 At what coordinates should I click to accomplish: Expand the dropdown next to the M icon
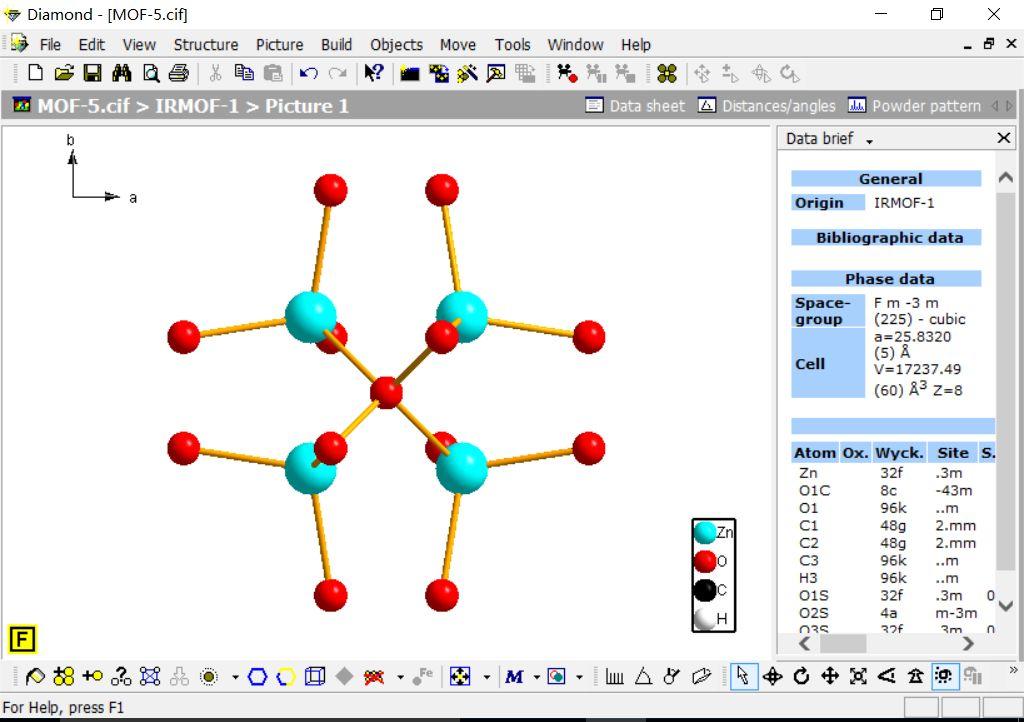click(x=536, y=677)
